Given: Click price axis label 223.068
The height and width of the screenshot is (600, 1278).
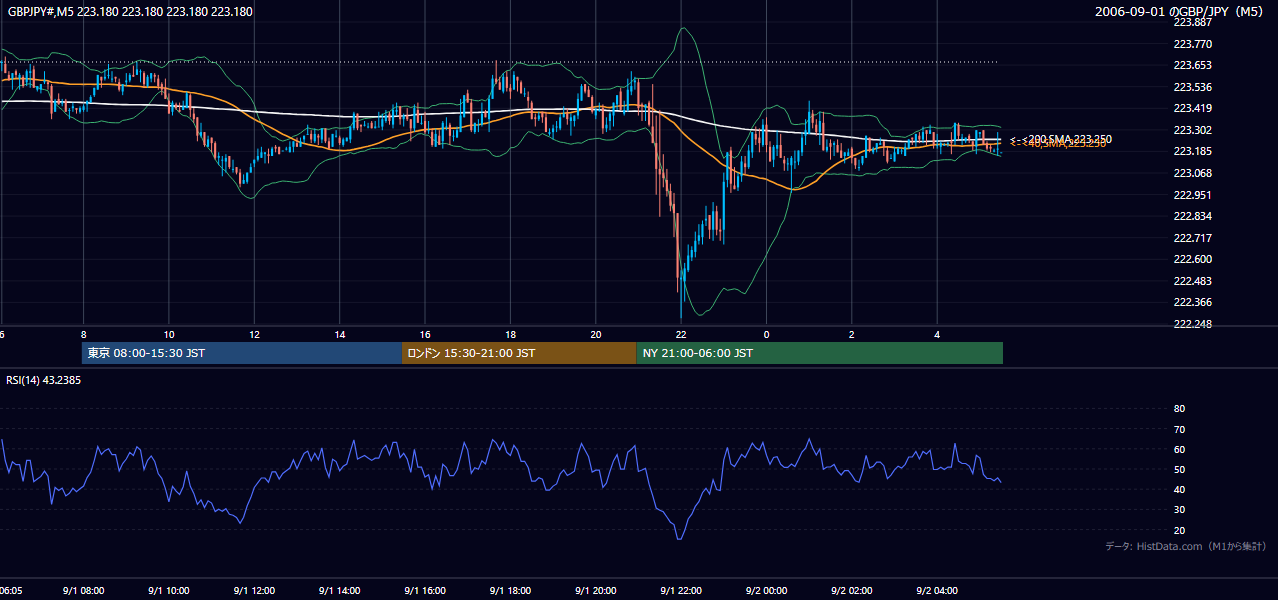Looking at the screenshot, I should coord(1192,173).
